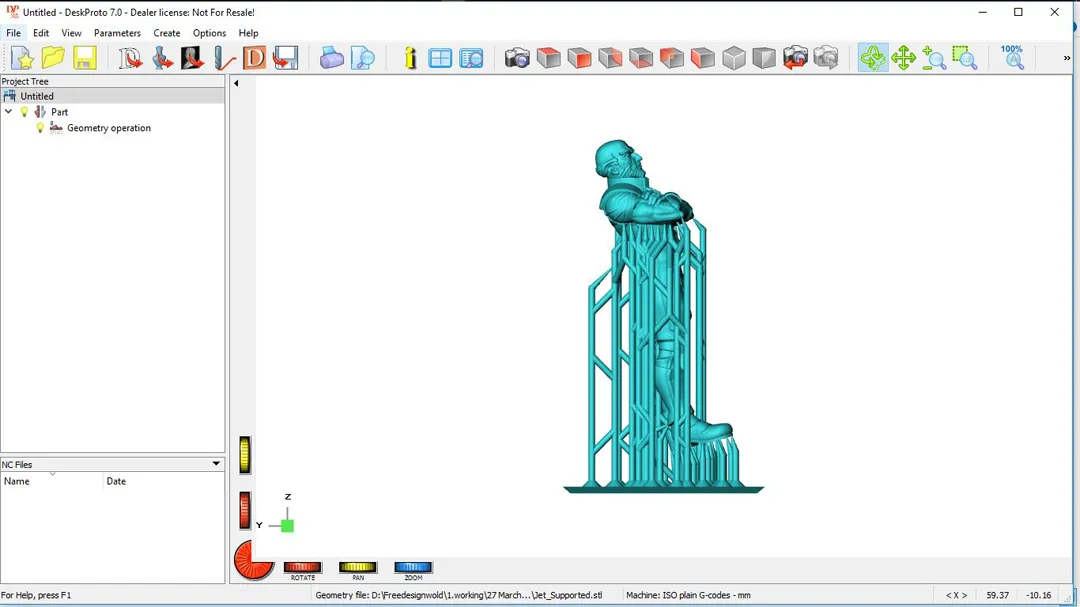Viewport: 1080px width, 607px height.
Task: Click the vertical red thumbwheel
Action: (245, 511)
